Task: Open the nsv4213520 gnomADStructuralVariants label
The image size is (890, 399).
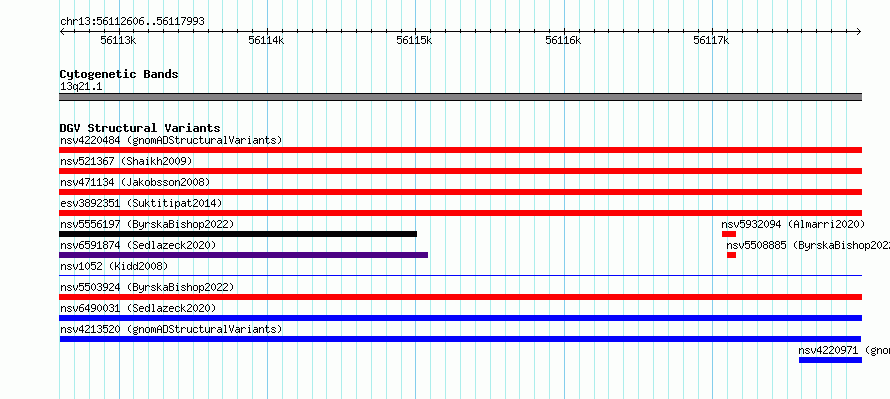Action: pos(171,329)
